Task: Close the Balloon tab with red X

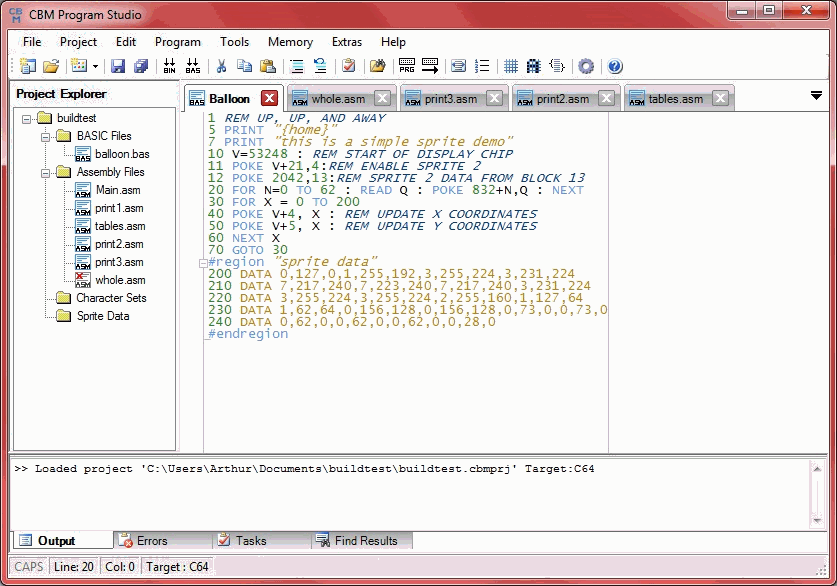Action: point(269,98)
